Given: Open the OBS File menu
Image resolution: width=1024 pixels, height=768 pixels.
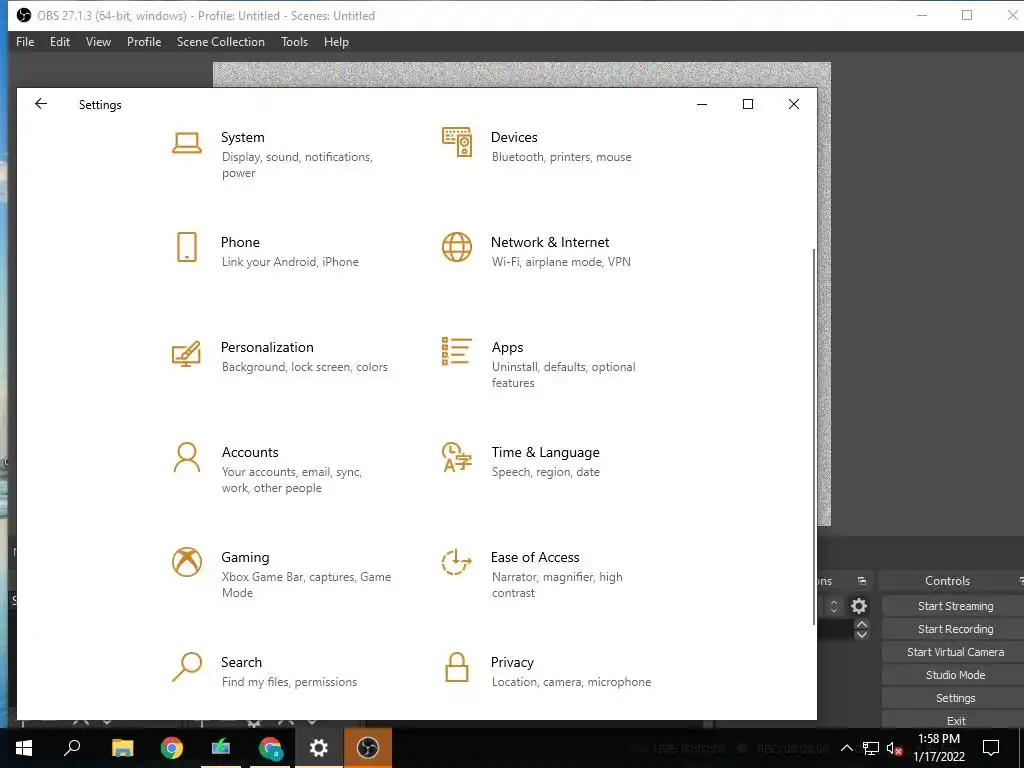Looking at the screenshot, I should point(25,42).
